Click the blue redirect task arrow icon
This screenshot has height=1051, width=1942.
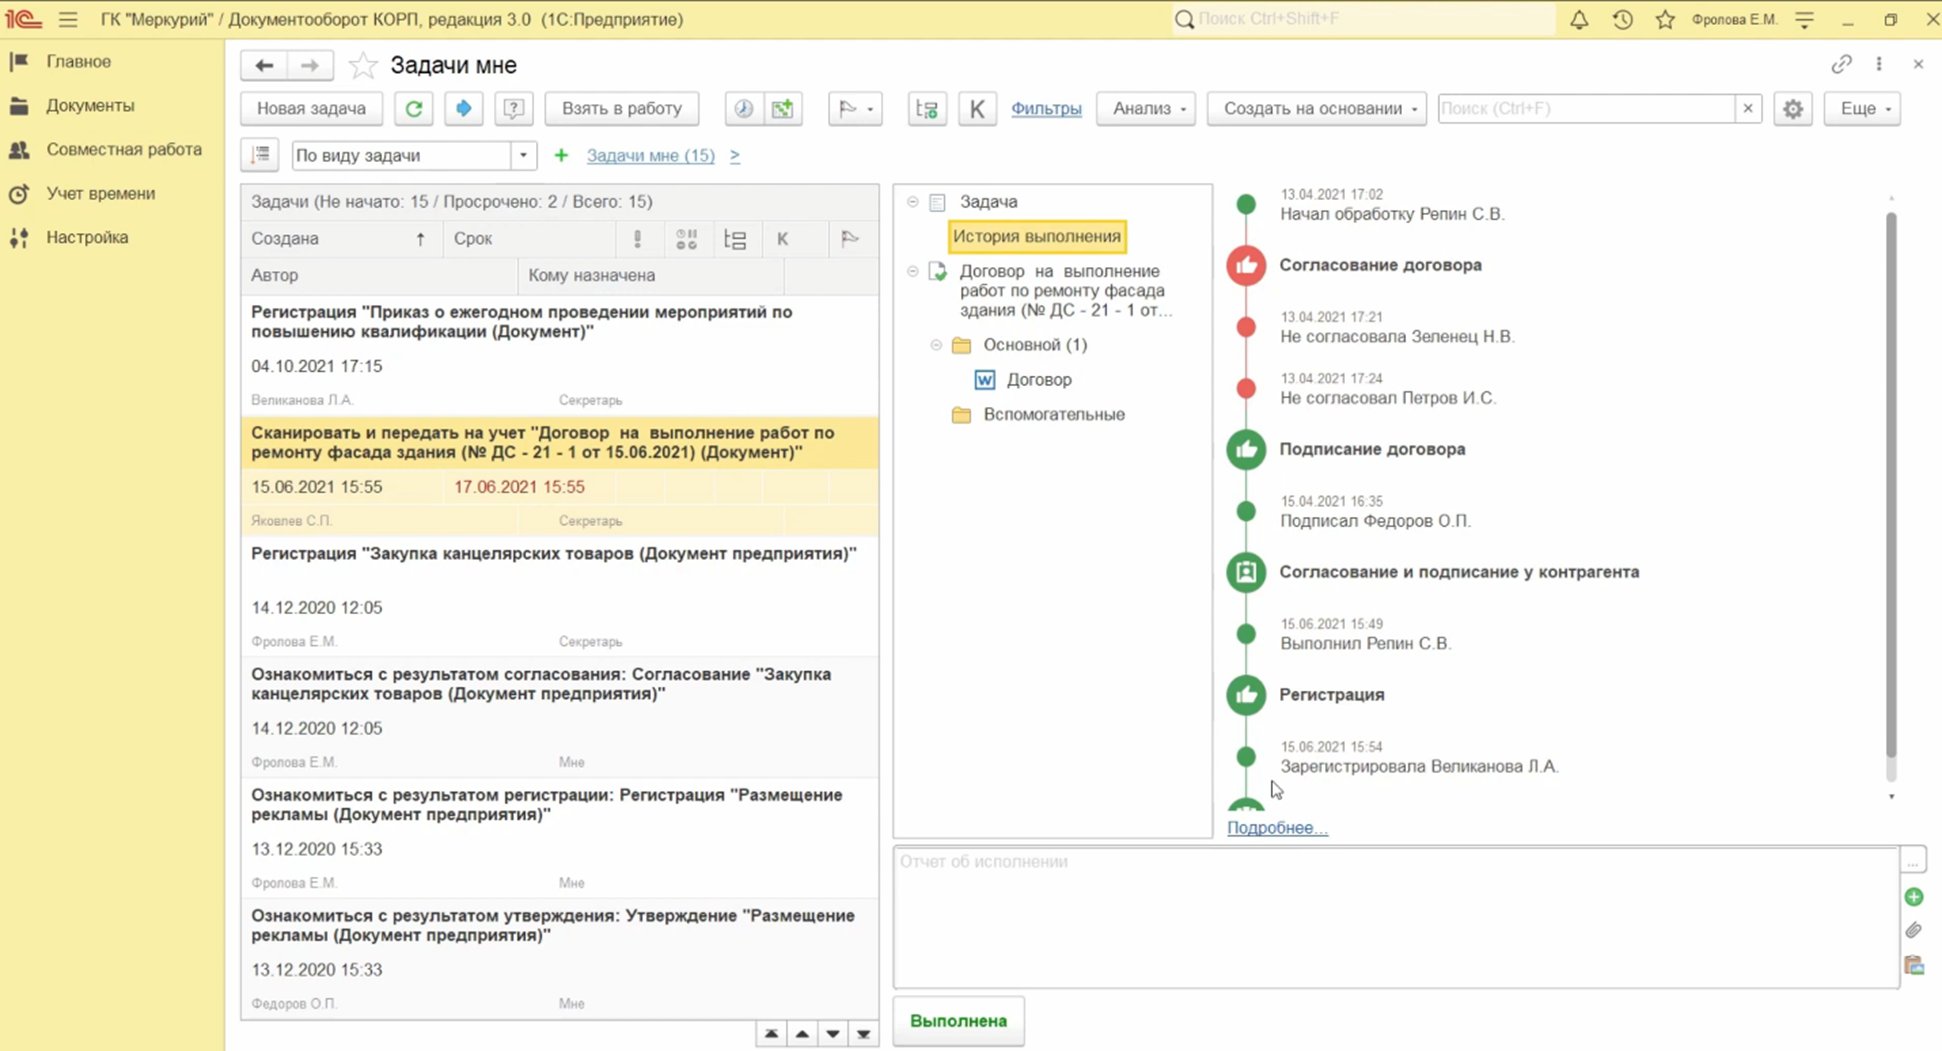463,108
